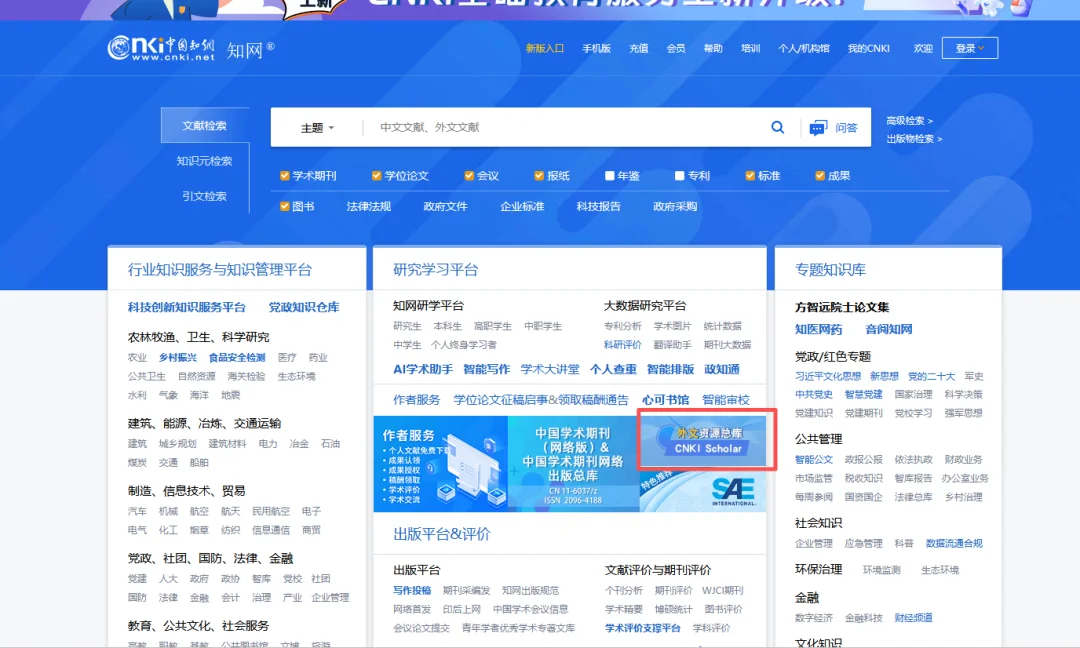Viewport: 1080px width, 648px height.
Task: Click the search box 中文文献、外文文献
Action: coord(565,127)
